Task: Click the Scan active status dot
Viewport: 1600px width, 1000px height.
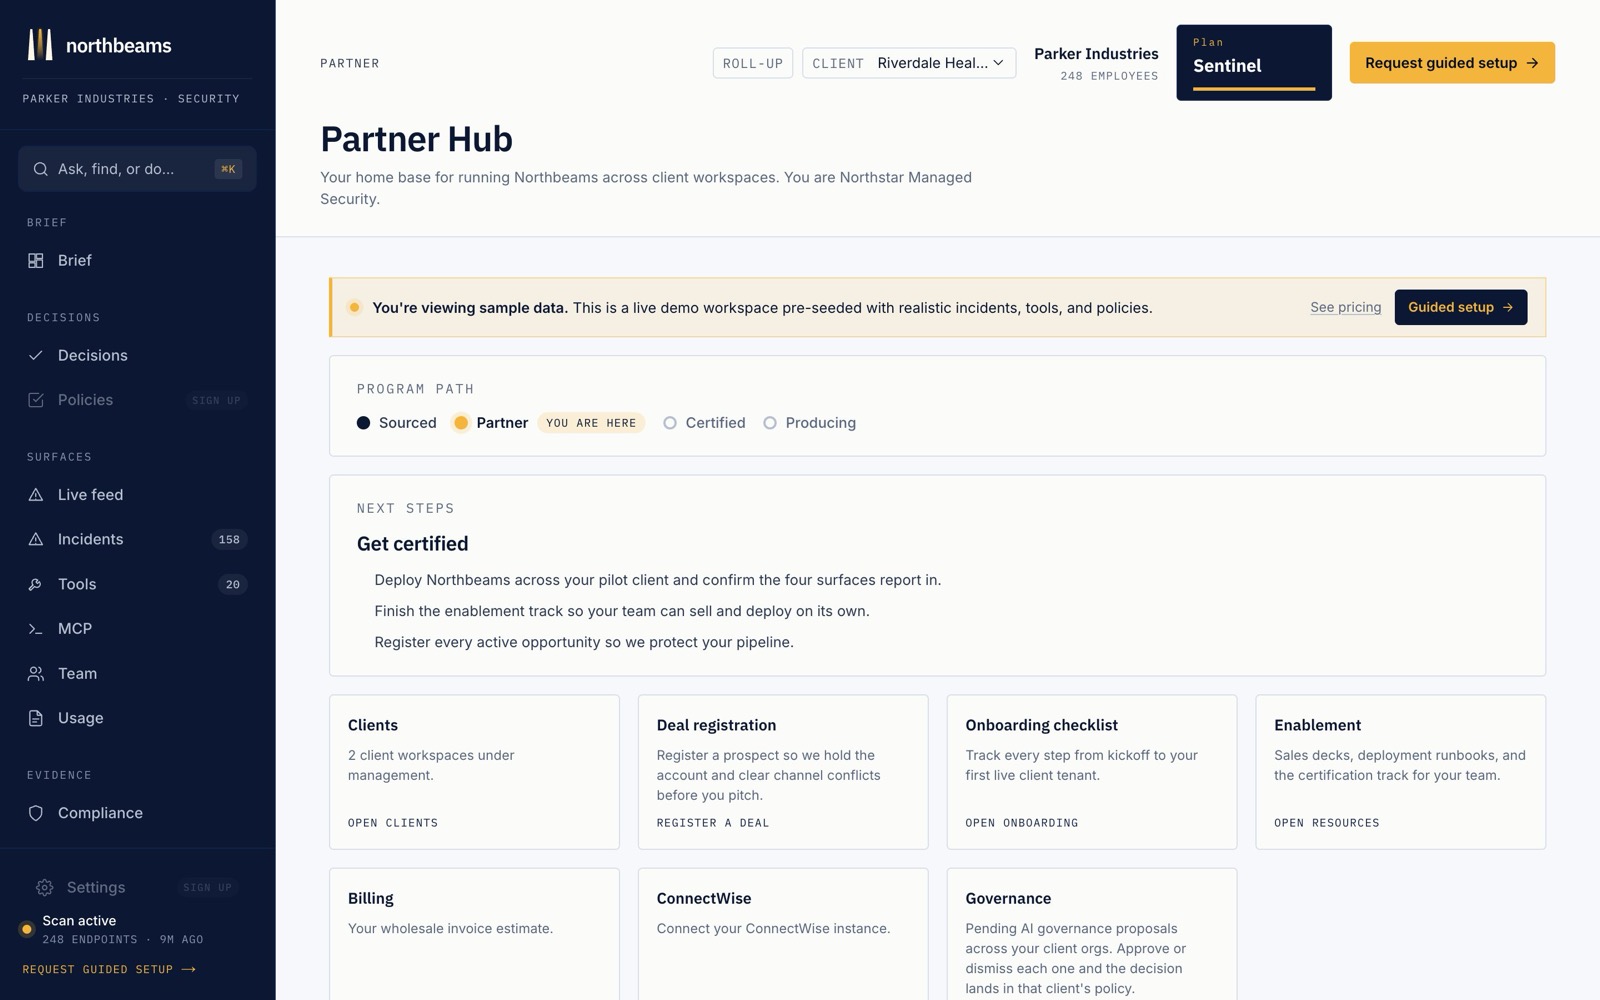Action: point(27,929)
